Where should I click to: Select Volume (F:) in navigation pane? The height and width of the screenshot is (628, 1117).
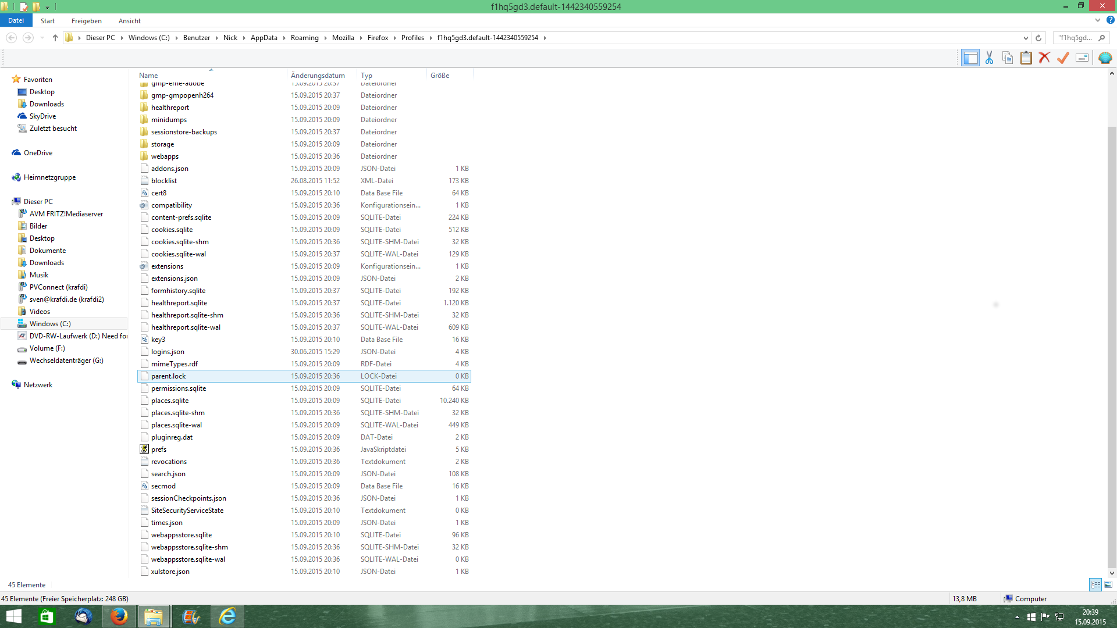click(46, 348)
